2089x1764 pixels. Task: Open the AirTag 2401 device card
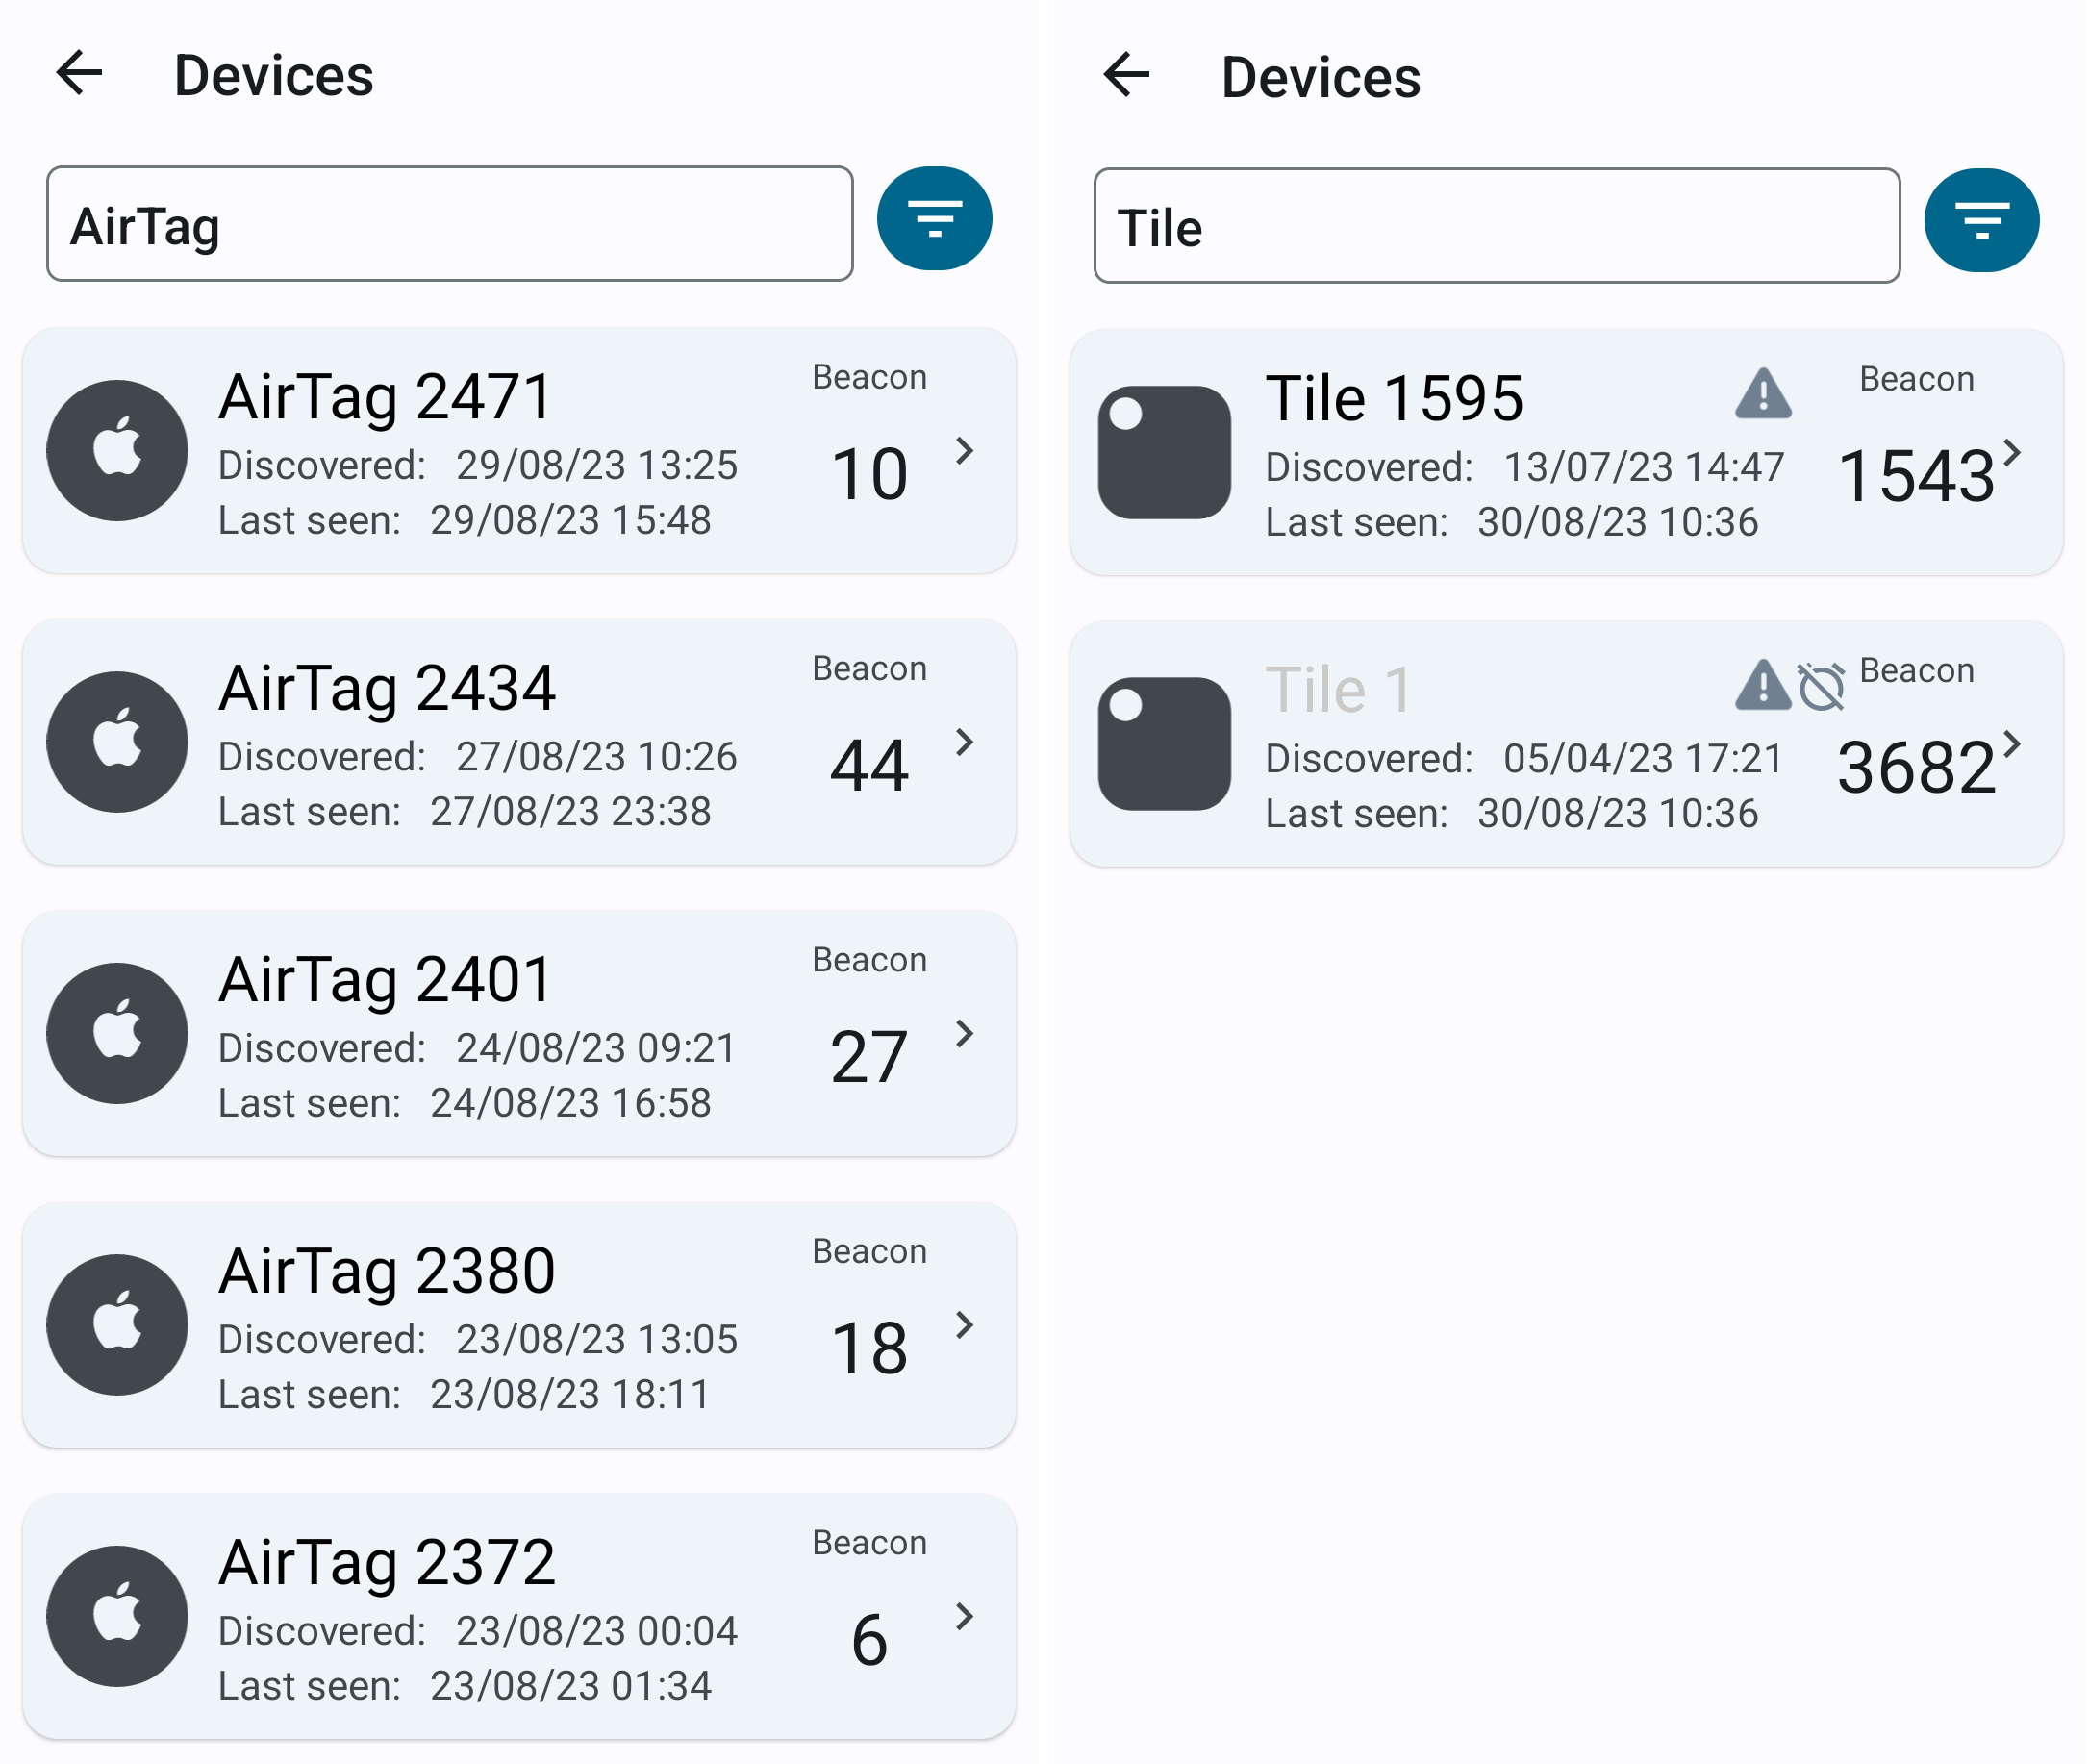click(x=519, y=1034)
